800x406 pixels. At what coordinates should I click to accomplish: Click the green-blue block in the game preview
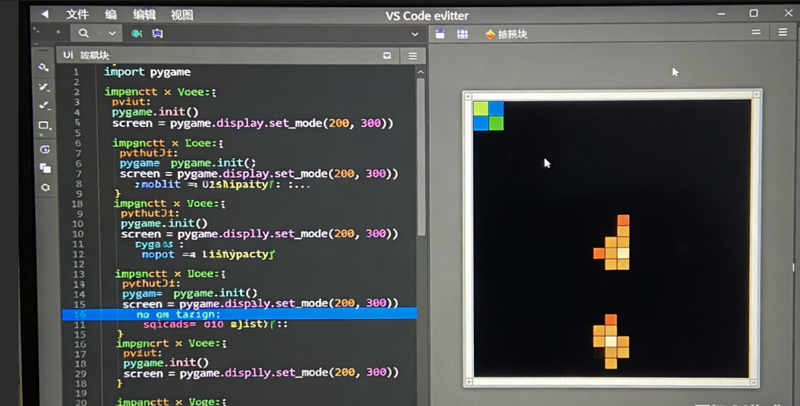tap(488, 115)
